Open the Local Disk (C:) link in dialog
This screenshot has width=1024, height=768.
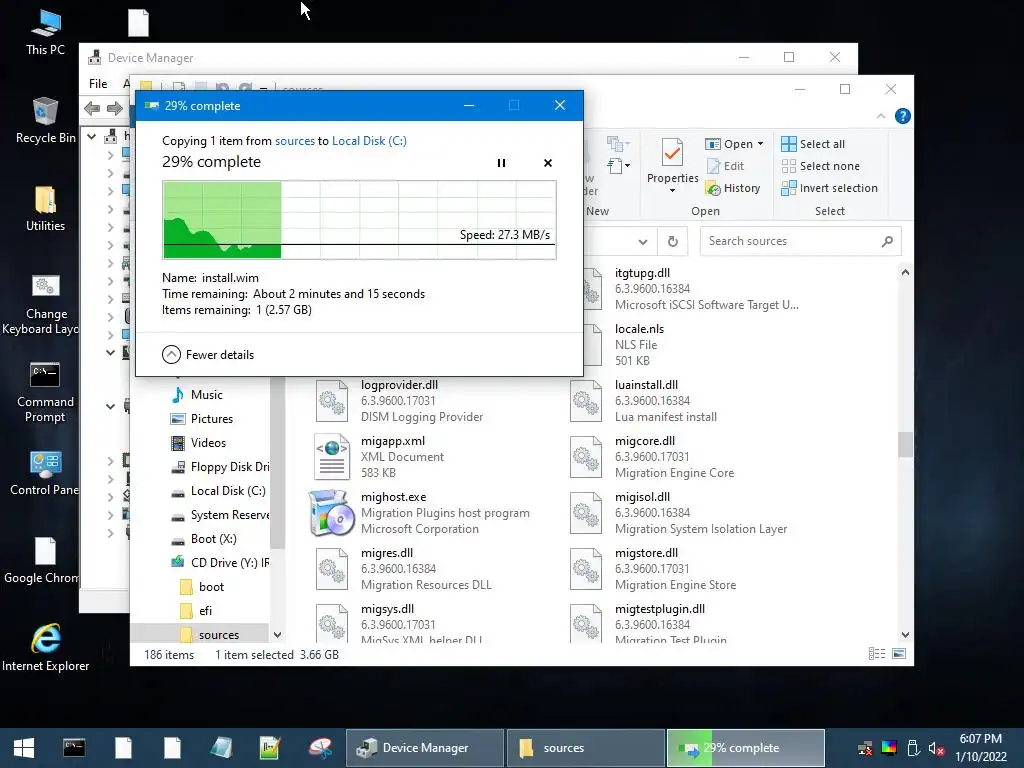pyautogui.click(x=369, y=140)
